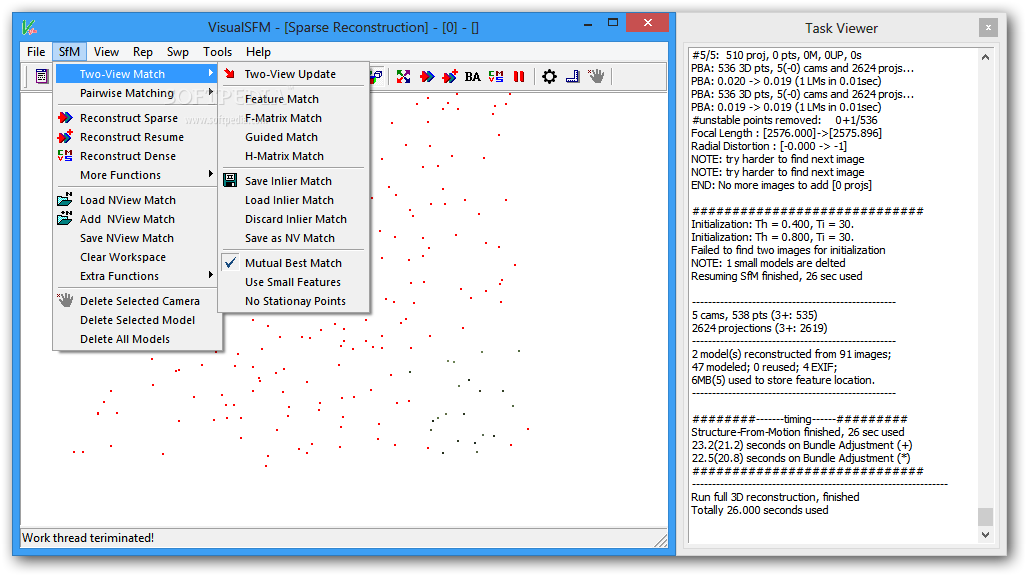This screenshot has width=1027, height=576.
Task: Open the File menu
Action: point(36,52)
